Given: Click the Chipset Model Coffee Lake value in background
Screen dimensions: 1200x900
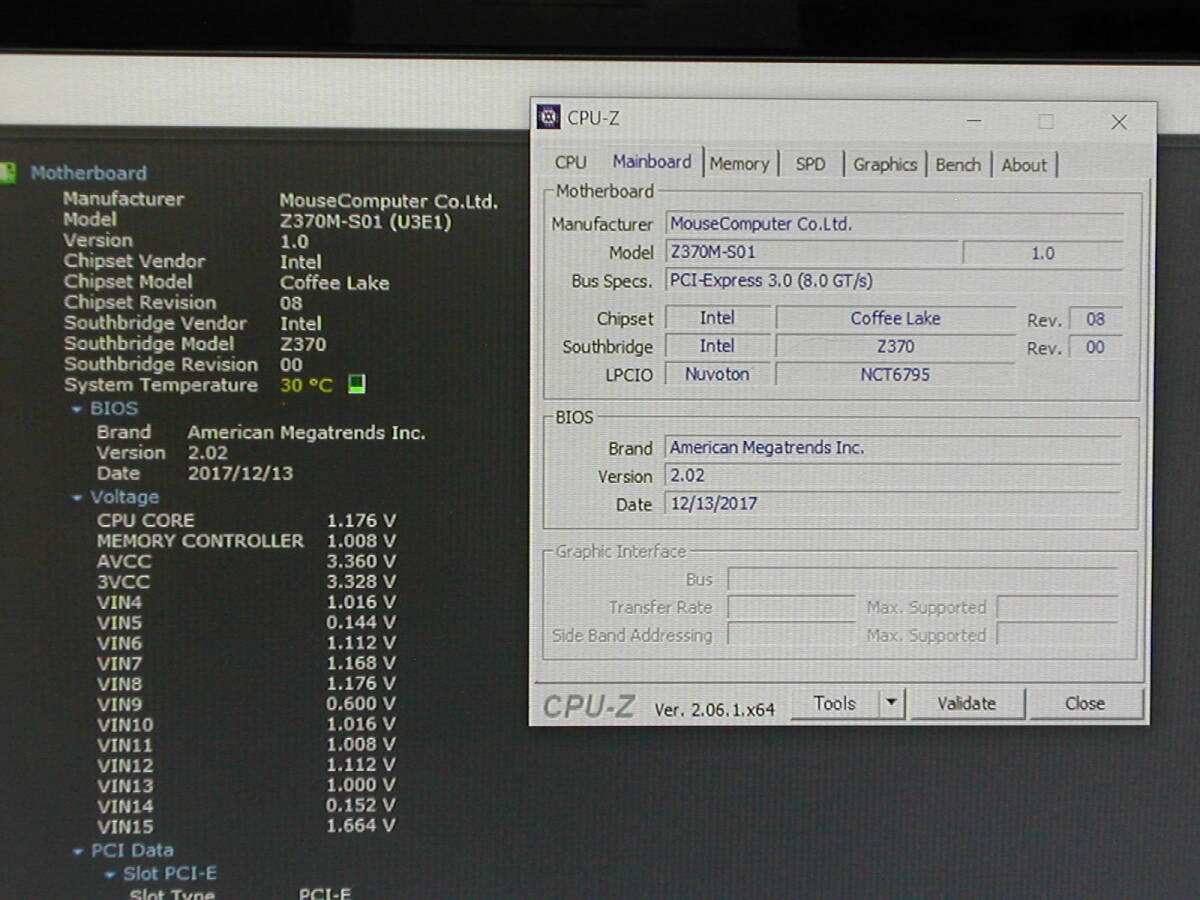Looking at the screenshot, I should [x=334, y=282].
